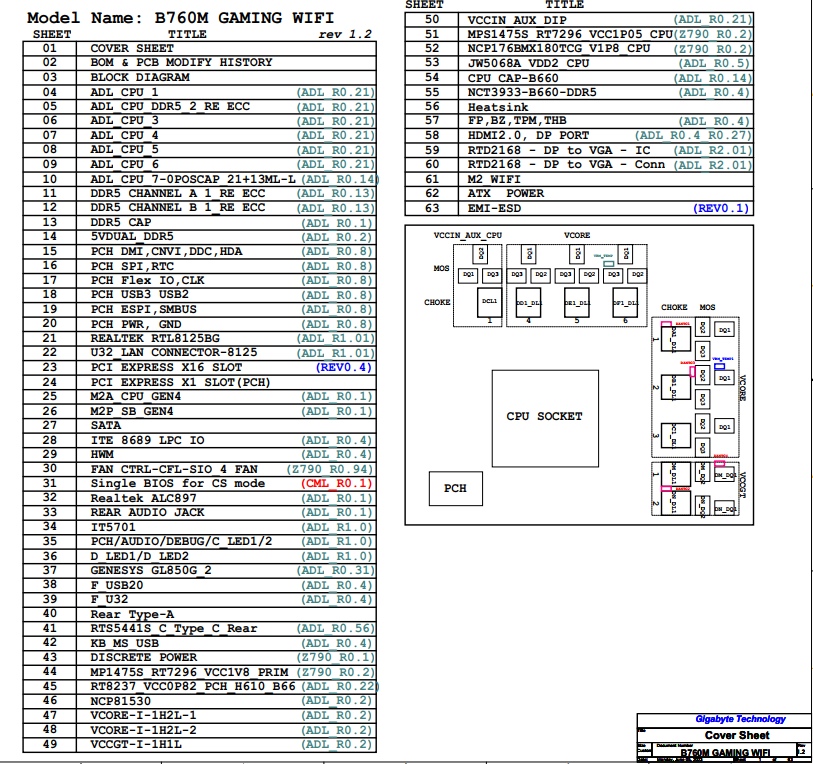Click the "D_LED1/D_LED2" sheet title
813x764 pixels.
[x=139, y=556]
